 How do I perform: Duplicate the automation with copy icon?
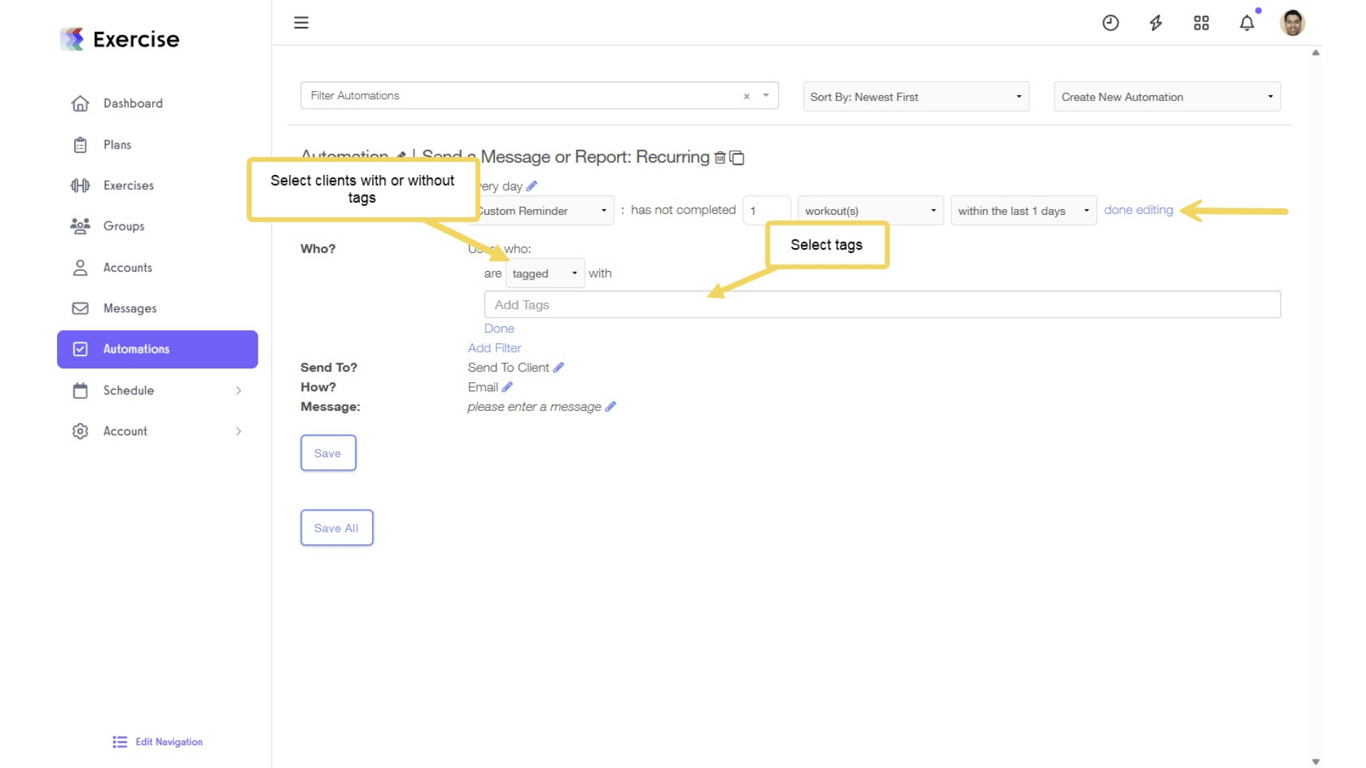[737, 158]
